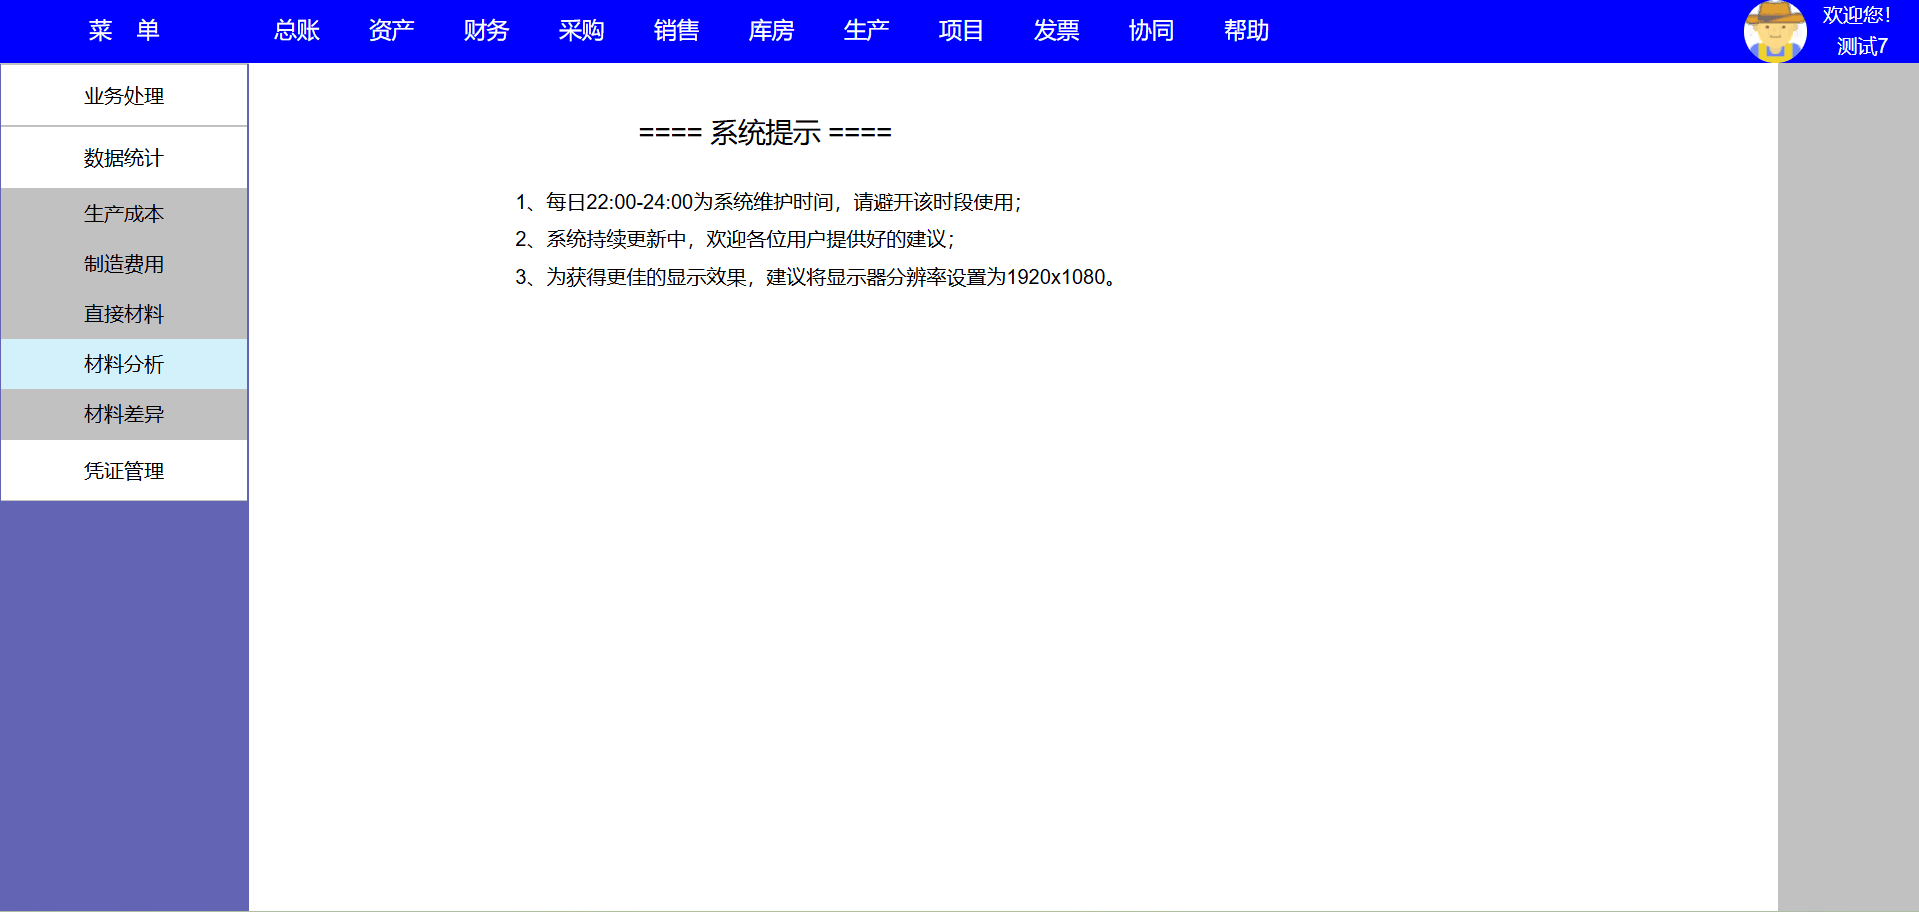The width and height of the screenshot is (1919, 912).
Task: Go to the 采购 module
Action: point(582,31)
